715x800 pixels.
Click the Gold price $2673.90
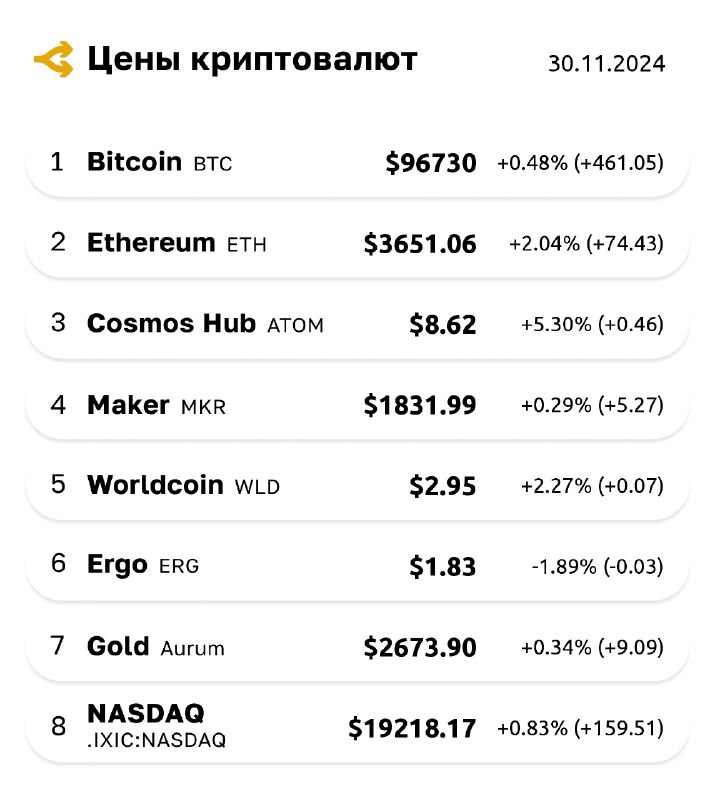pos(420,647)
